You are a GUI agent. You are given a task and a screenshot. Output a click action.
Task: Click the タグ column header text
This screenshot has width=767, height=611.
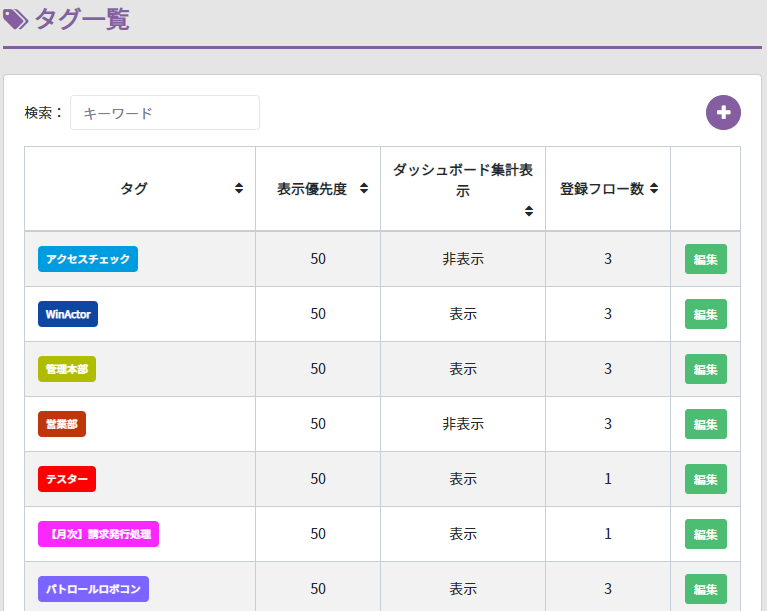(134, 188)
